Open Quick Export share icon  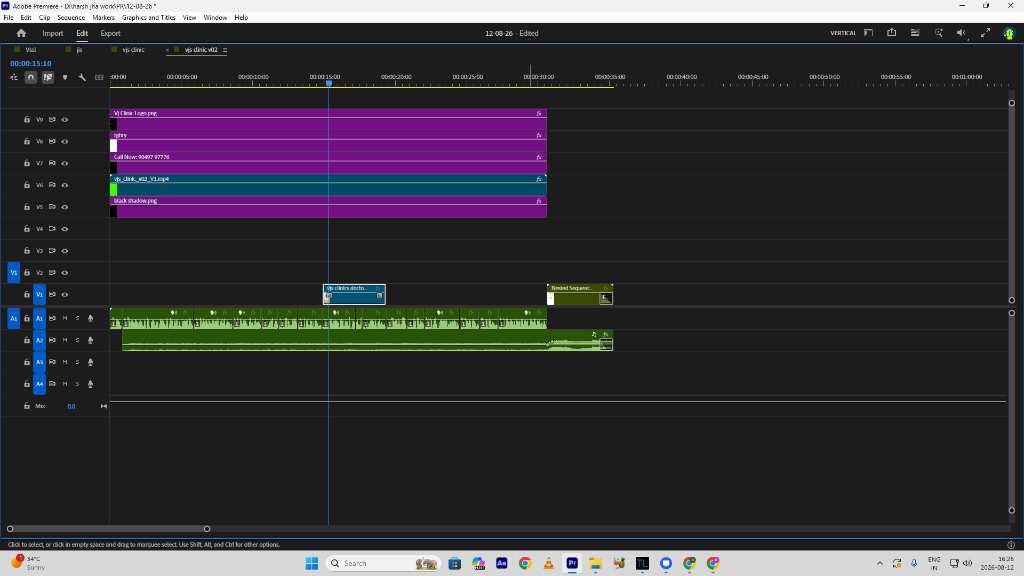tap(891, 33)
